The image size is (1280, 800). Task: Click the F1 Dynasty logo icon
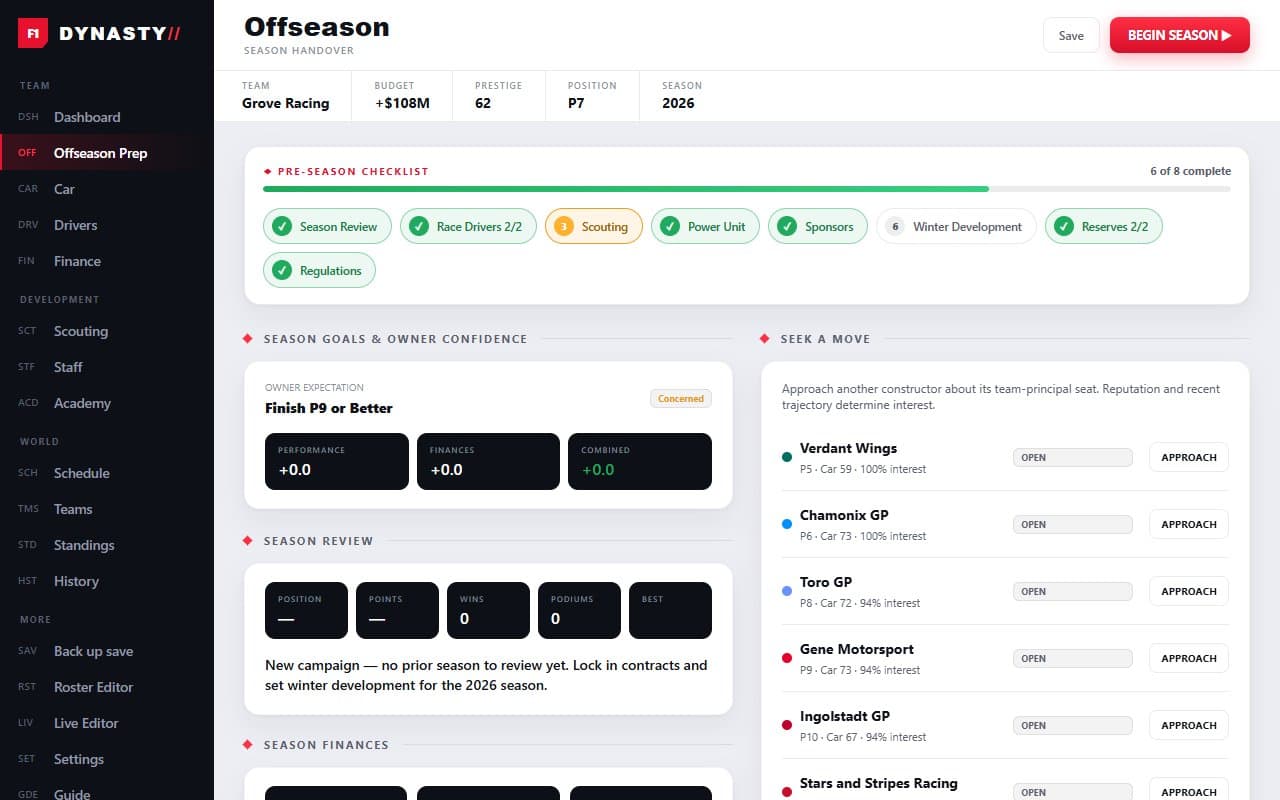(33, 34)
